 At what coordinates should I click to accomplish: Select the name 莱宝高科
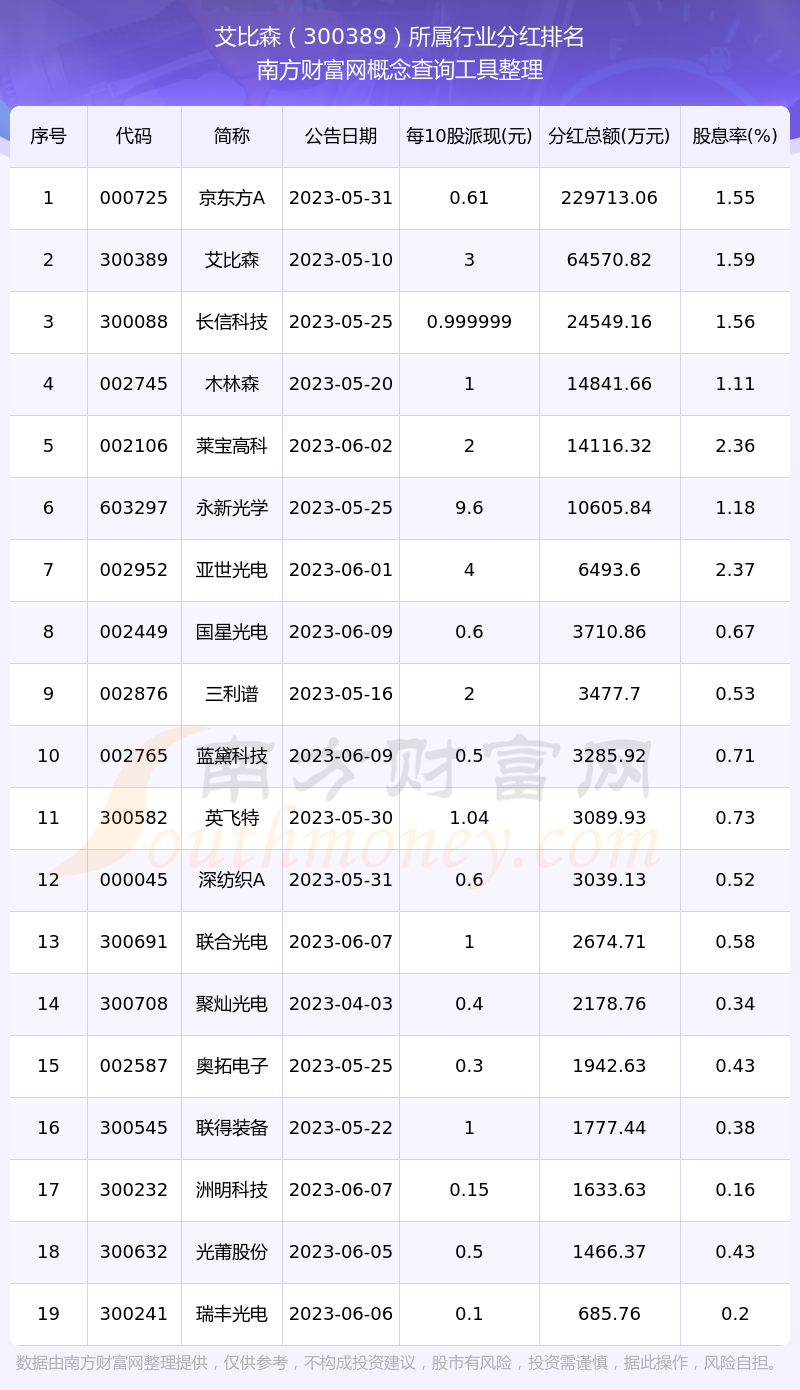[232, 446]
